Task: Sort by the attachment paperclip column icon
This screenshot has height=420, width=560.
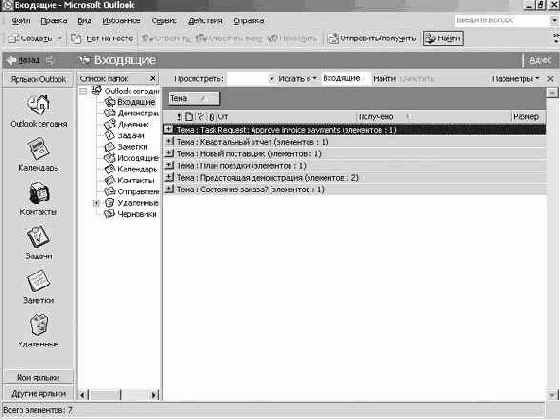Action: pos(211,116)
